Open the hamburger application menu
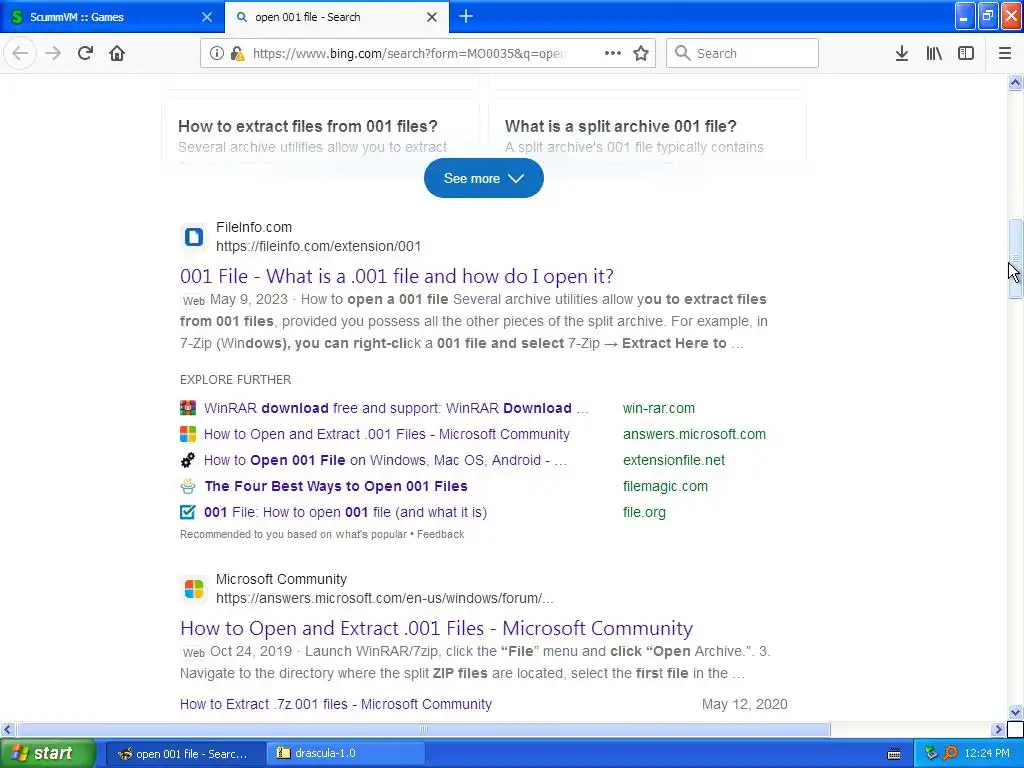The width and height of the screenshot is (1024, 768). (1005, 54)
